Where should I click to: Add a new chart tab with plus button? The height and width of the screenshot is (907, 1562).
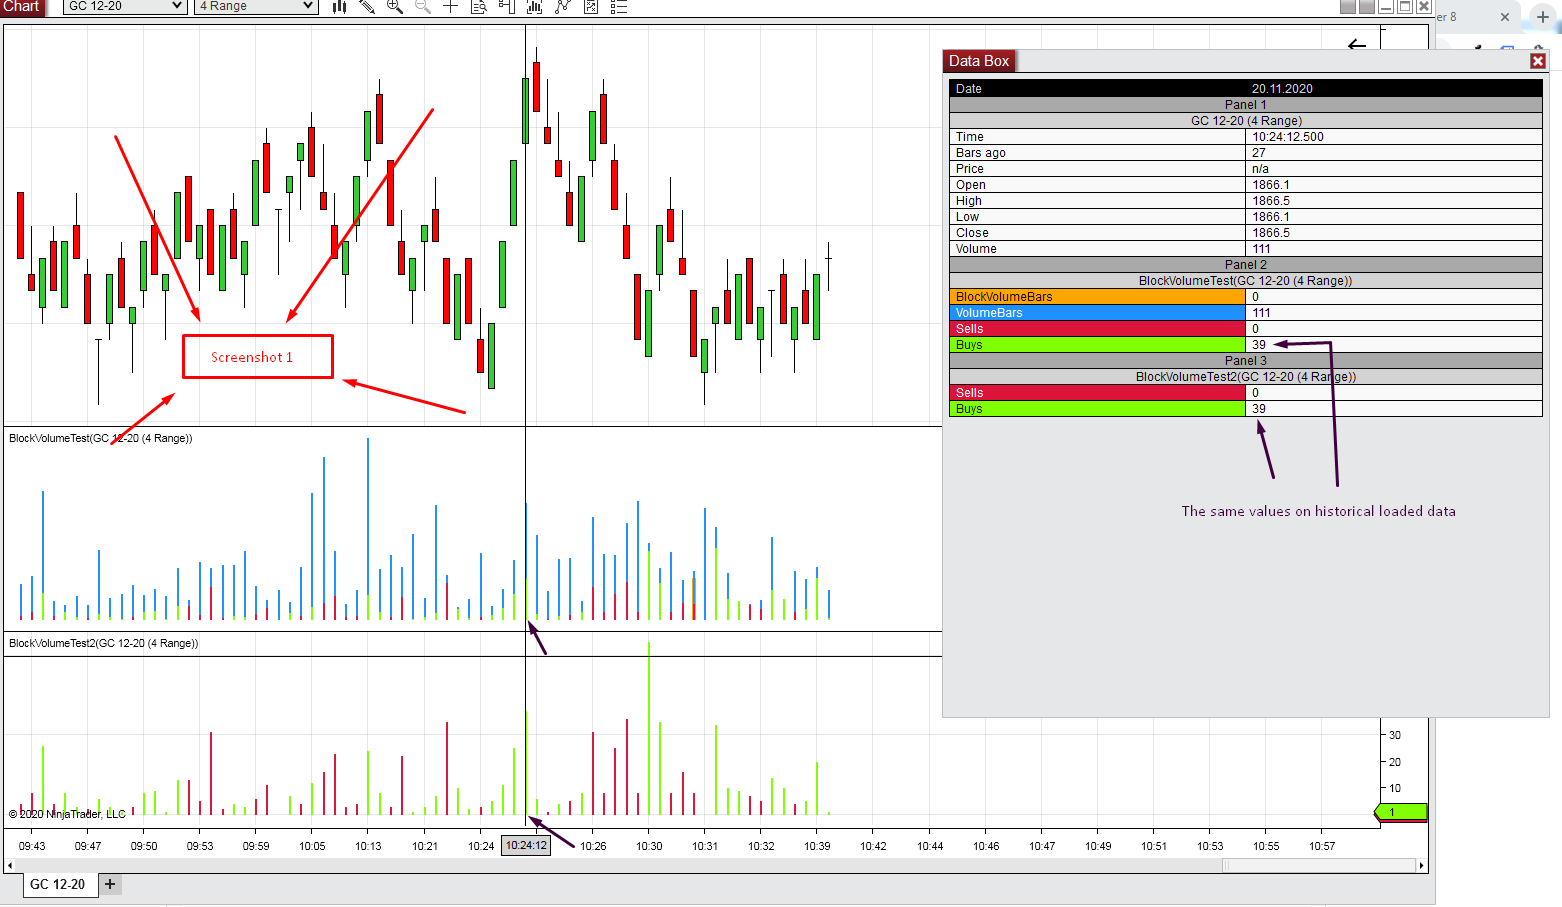click(x=110, y=884)
